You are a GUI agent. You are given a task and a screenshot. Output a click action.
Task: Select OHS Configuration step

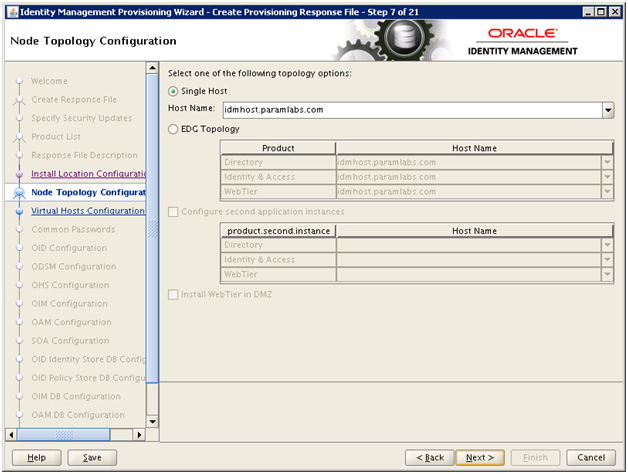tap(70, 285)
